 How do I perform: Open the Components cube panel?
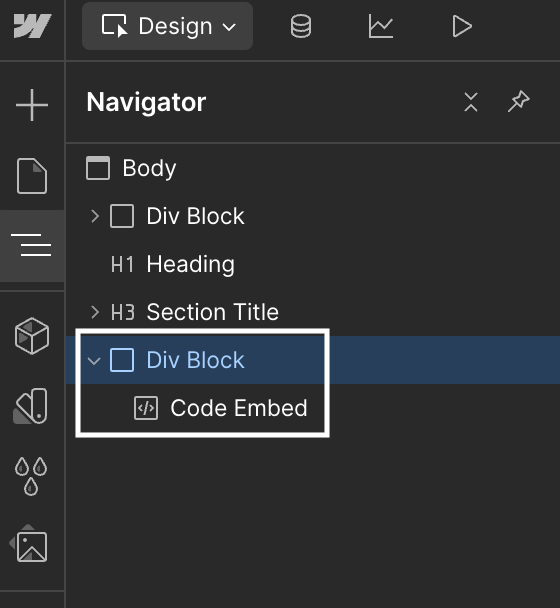coord(32,336)
